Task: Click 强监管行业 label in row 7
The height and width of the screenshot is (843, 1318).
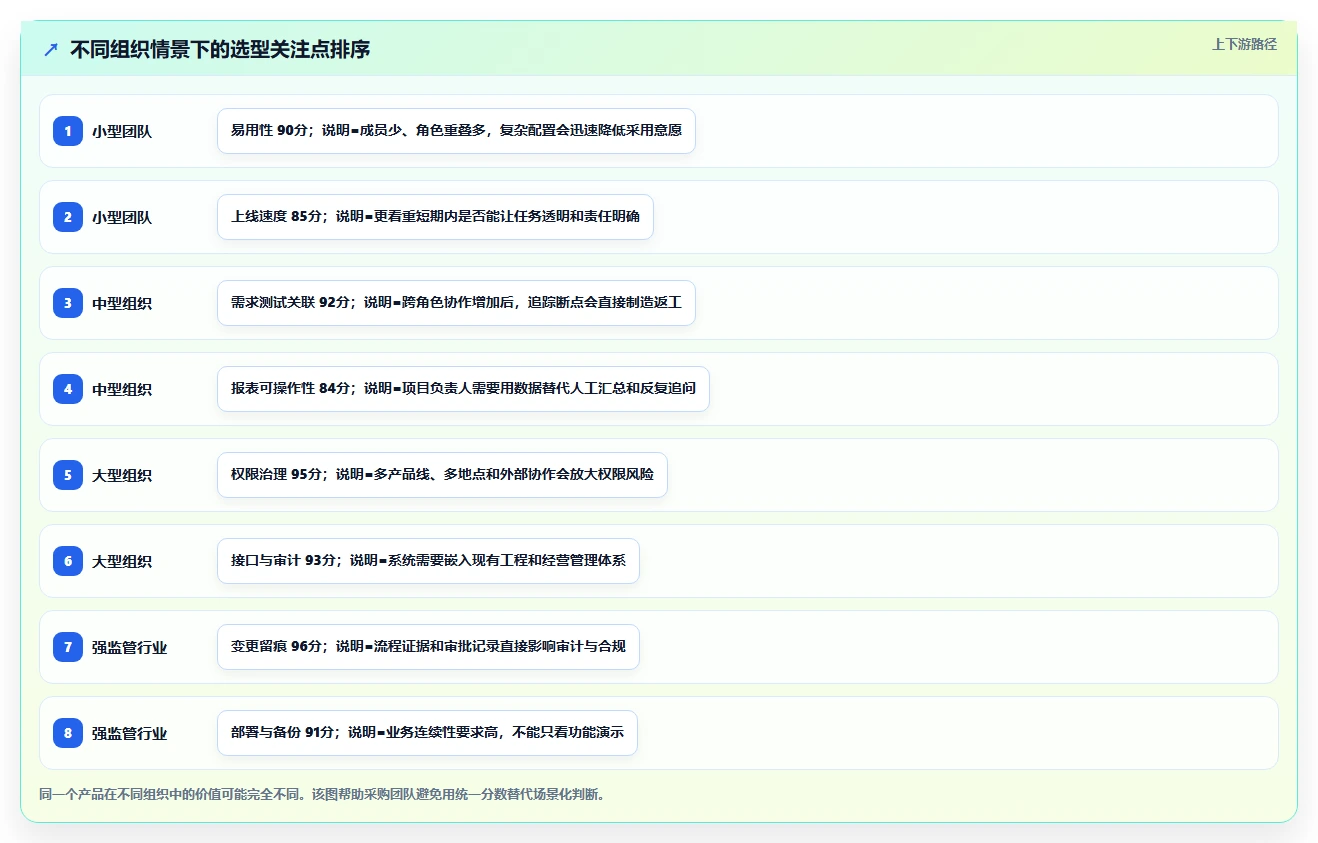Action: [129, 647]
